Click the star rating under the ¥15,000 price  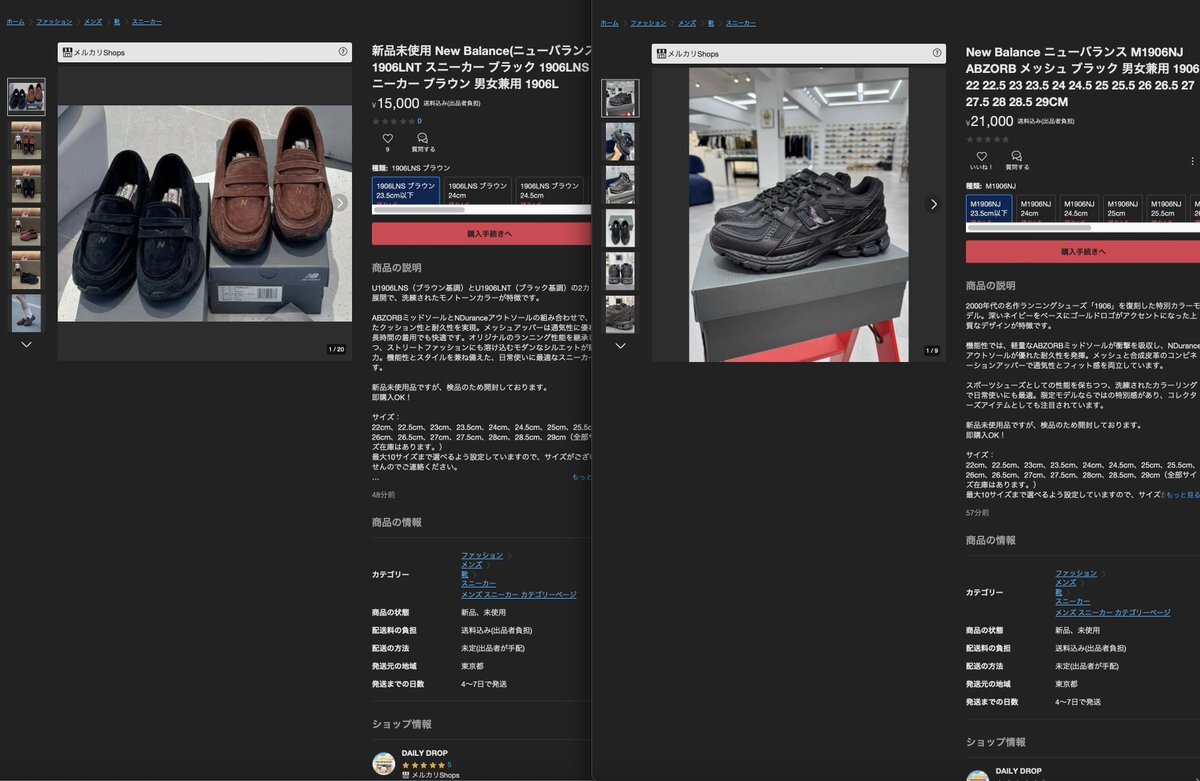pyautogui.click(x=393, y=121)
